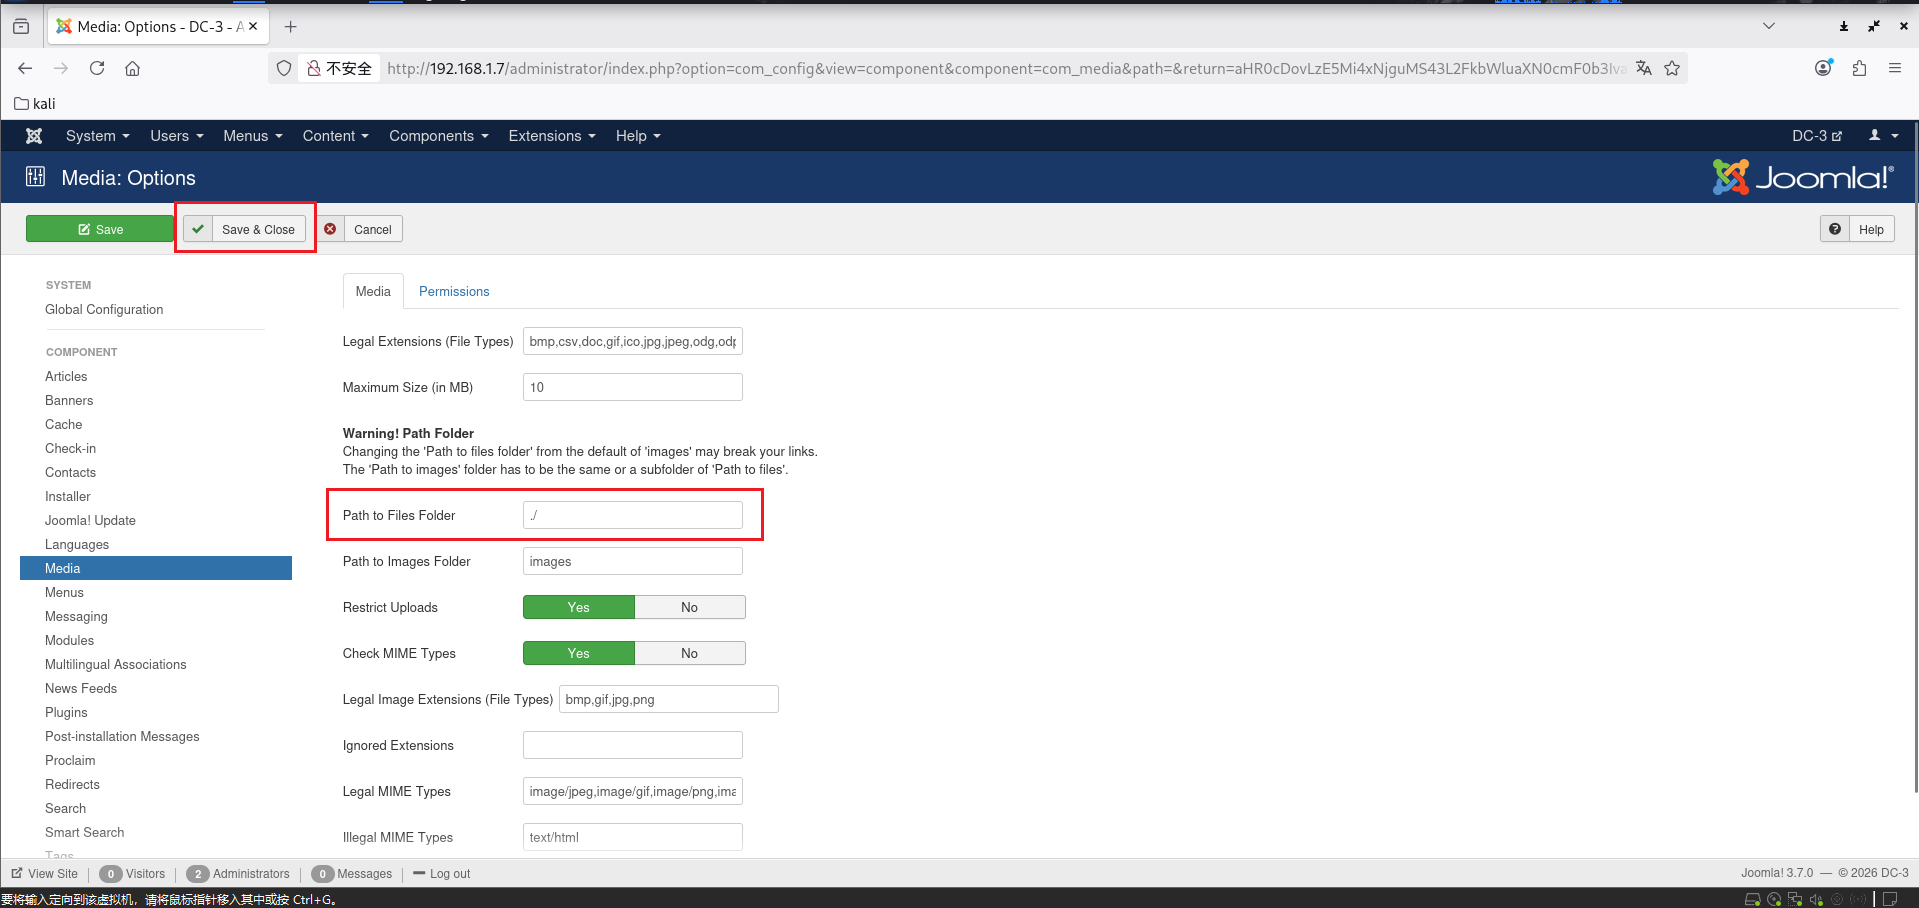Image resolution: width=1919 pixels, height=908 pixels.
Task: Click the Joomla logo icon in admin menu
Action: (x=34, y=136)
